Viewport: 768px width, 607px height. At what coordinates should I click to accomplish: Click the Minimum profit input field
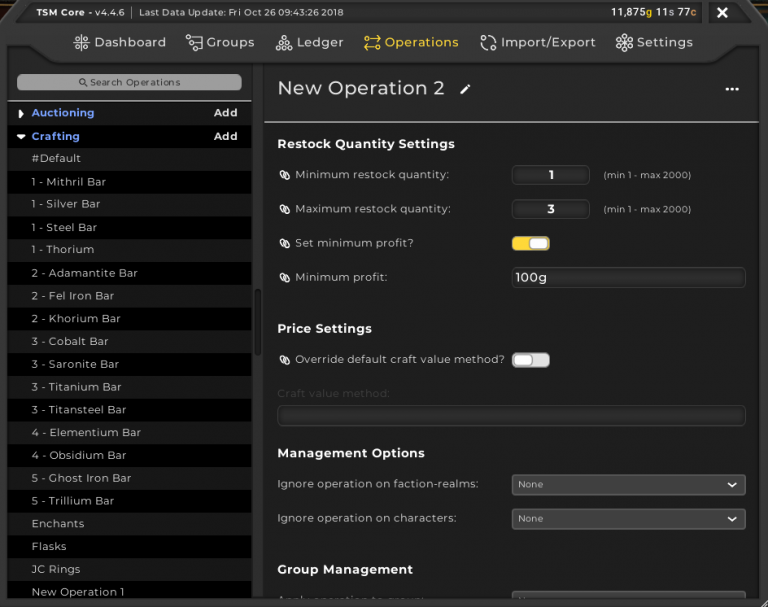click(x=628, y=277)
